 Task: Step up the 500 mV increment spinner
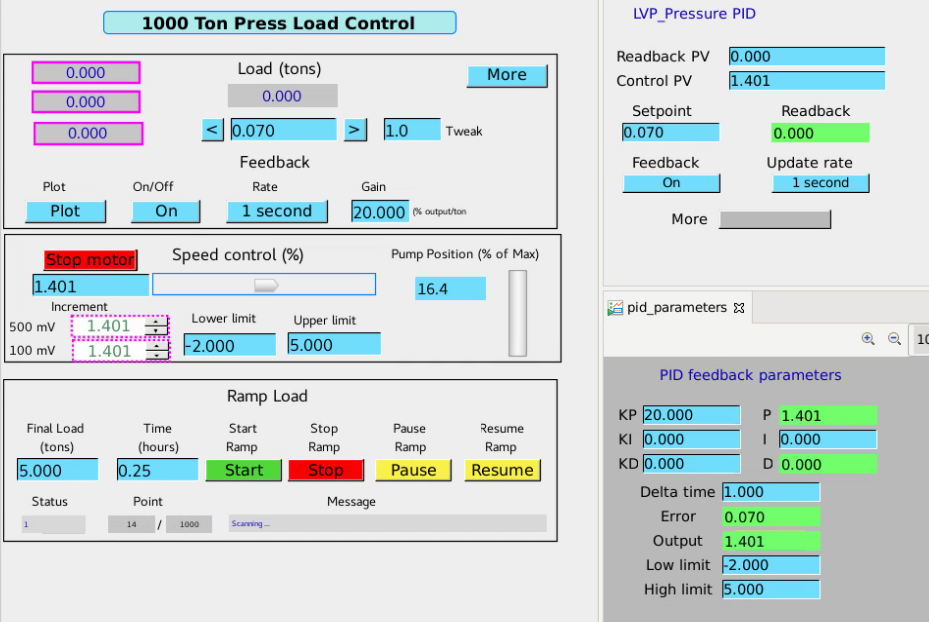[x=156, y=322]
